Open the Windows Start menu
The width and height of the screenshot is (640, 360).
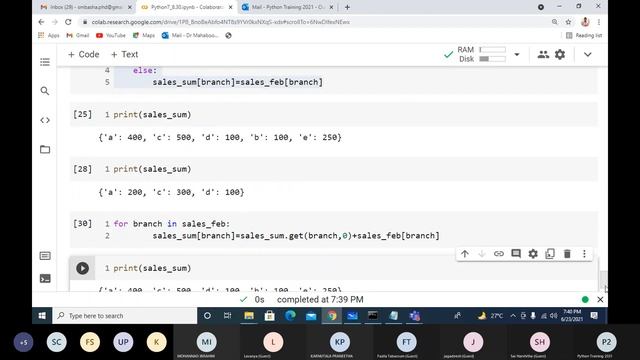[x=42, y=316]
